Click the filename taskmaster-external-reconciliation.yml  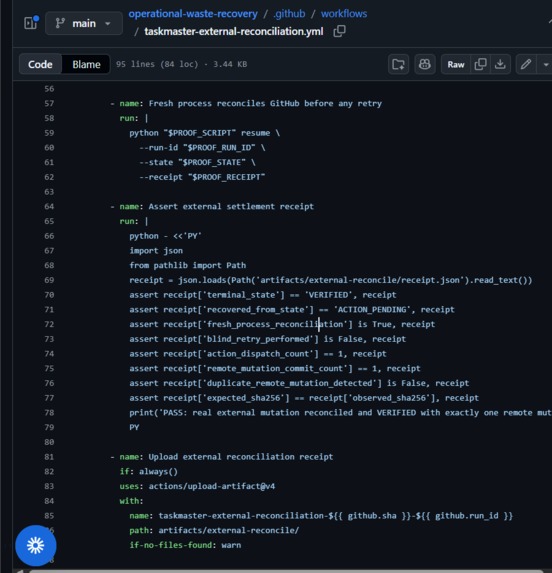tap(234, 31)
